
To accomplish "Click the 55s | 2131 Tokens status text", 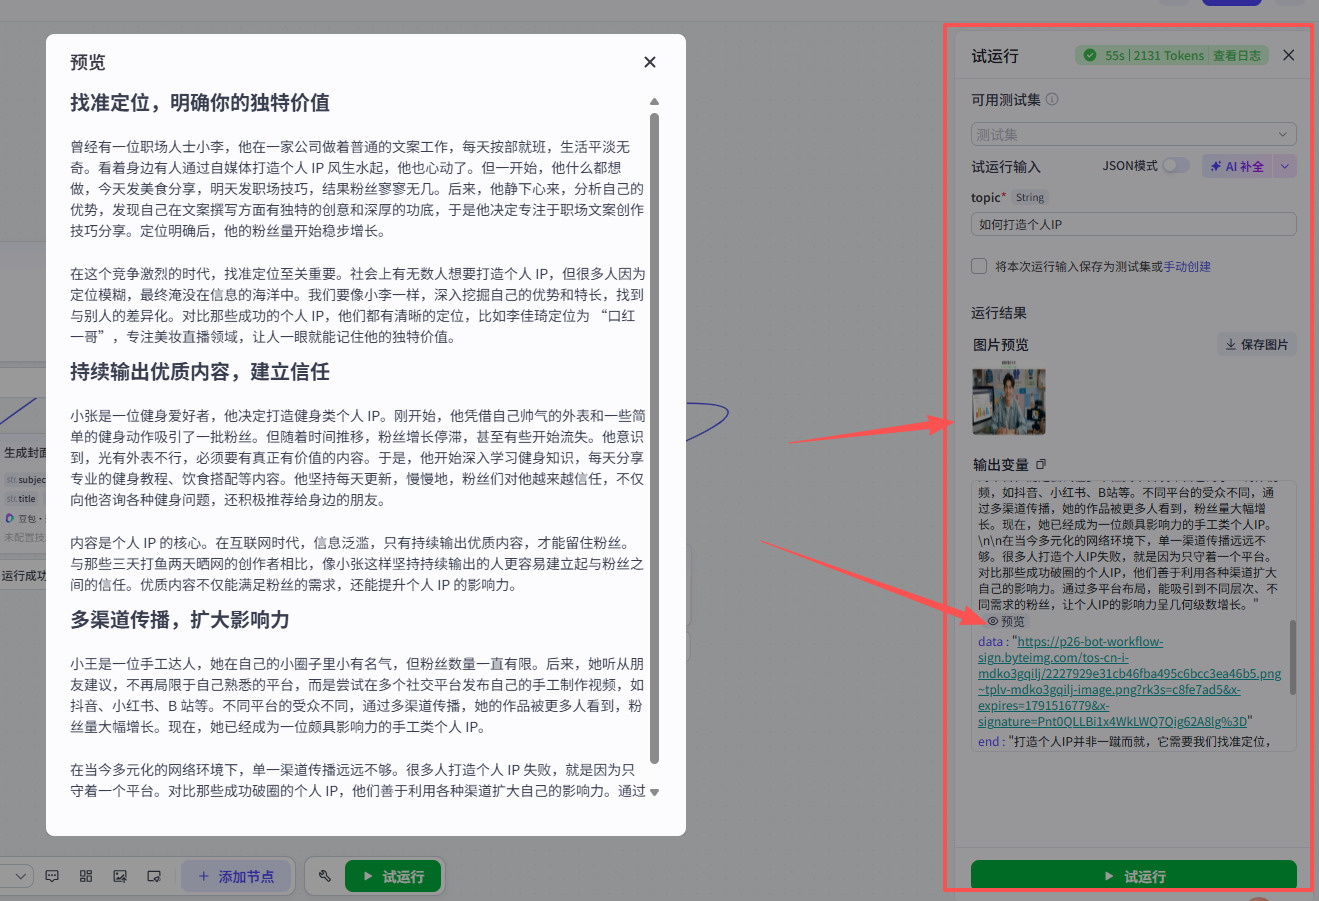I will (x=1154, y=56).
